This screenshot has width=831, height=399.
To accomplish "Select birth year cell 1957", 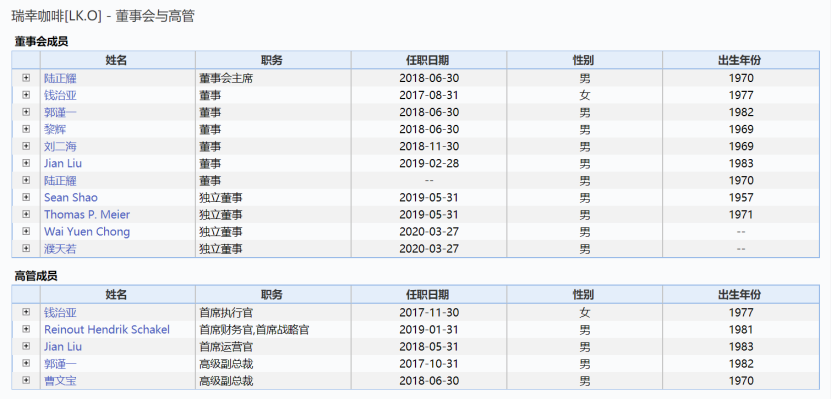I will coord(741,198).
